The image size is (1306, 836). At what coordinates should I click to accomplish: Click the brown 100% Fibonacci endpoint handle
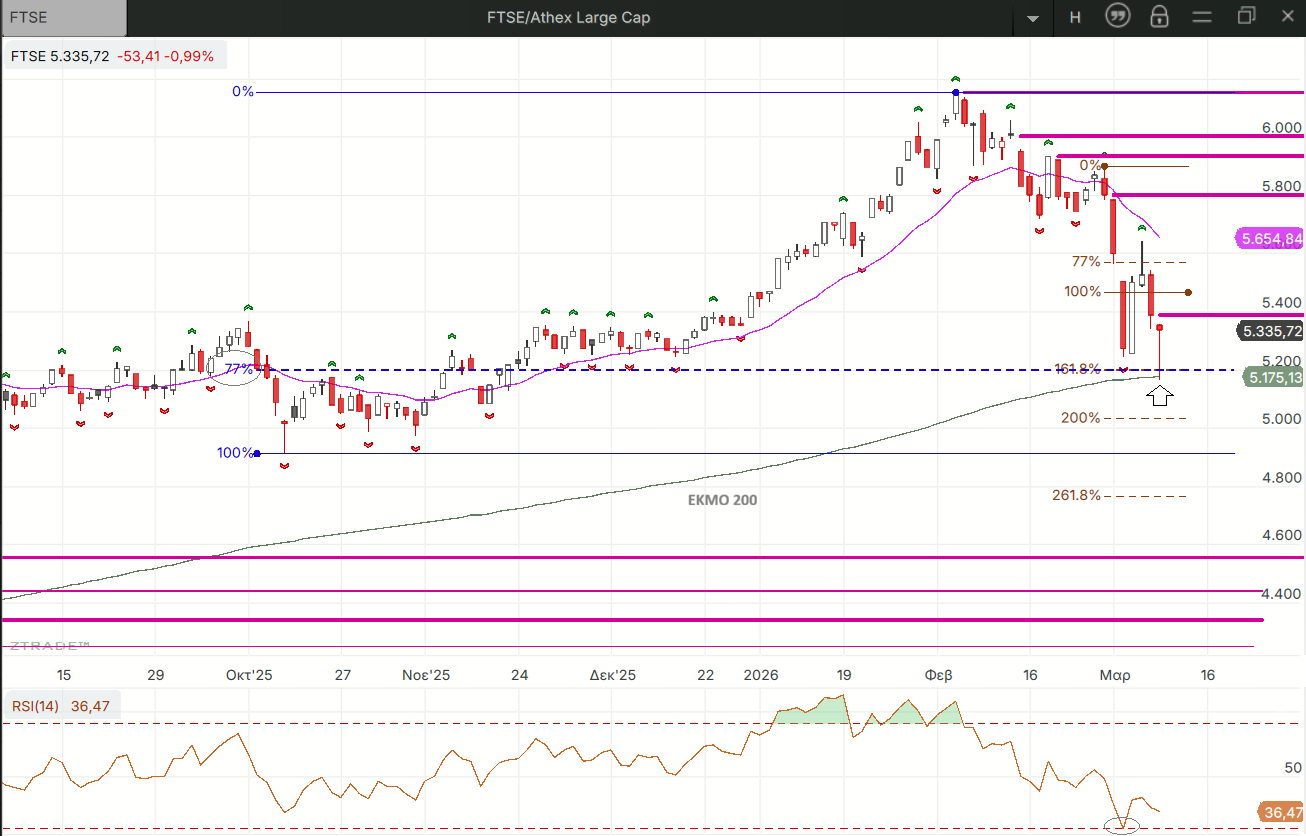click(1188, 292)
